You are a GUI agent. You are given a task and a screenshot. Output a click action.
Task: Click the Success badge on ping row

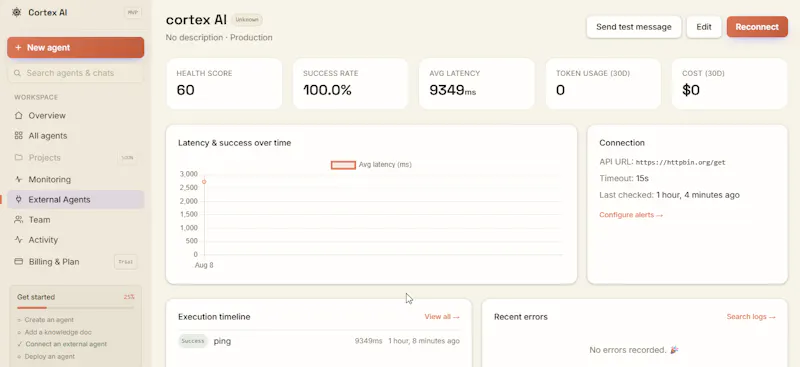click(x=193, y=341)
